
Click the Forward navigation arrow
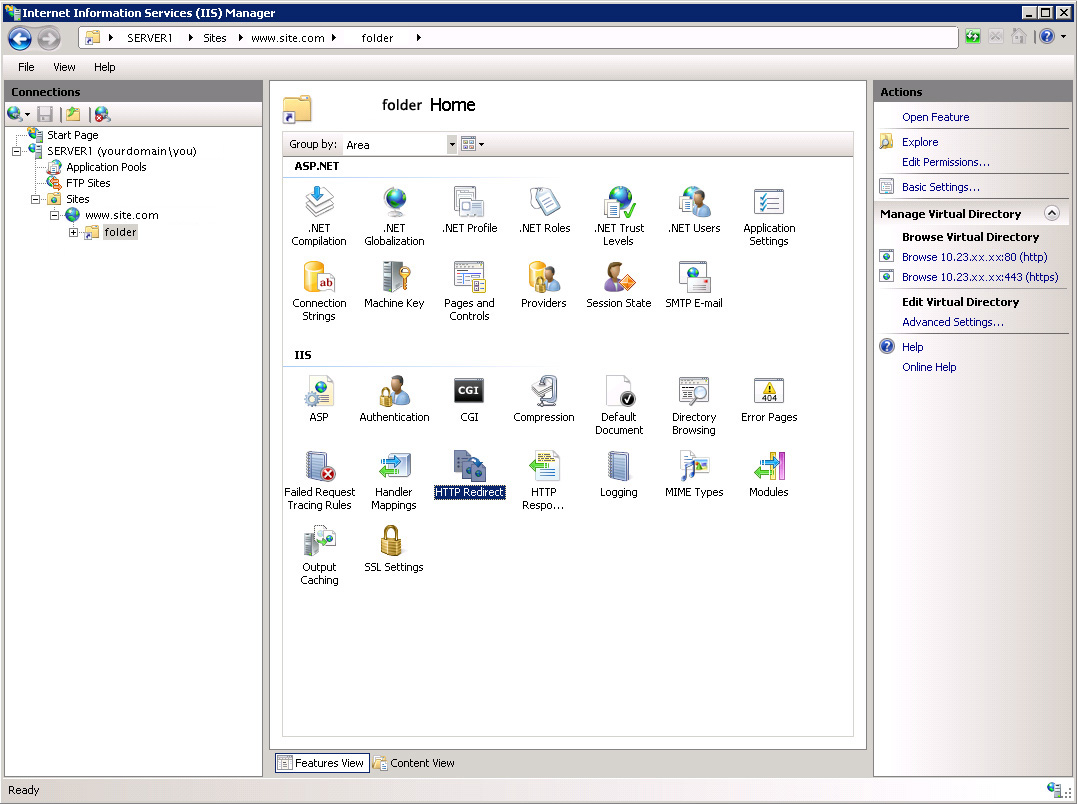tap(49, 38)
